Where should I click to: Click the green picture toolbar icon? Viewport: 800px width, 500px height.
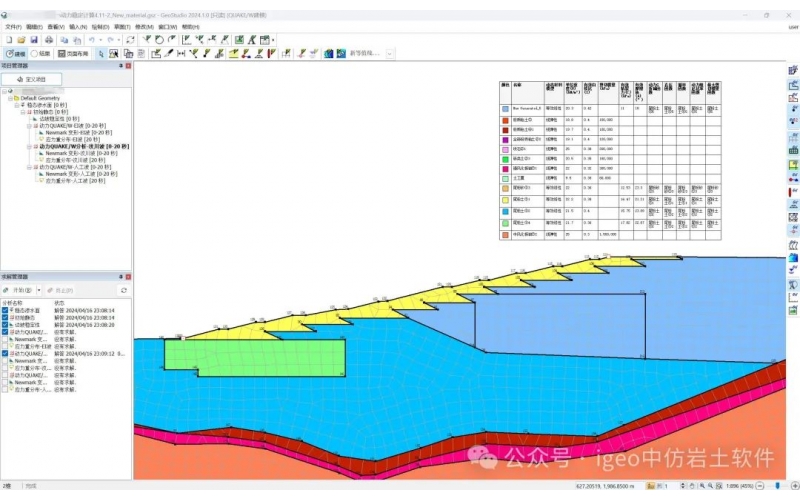tap(239, 40)
